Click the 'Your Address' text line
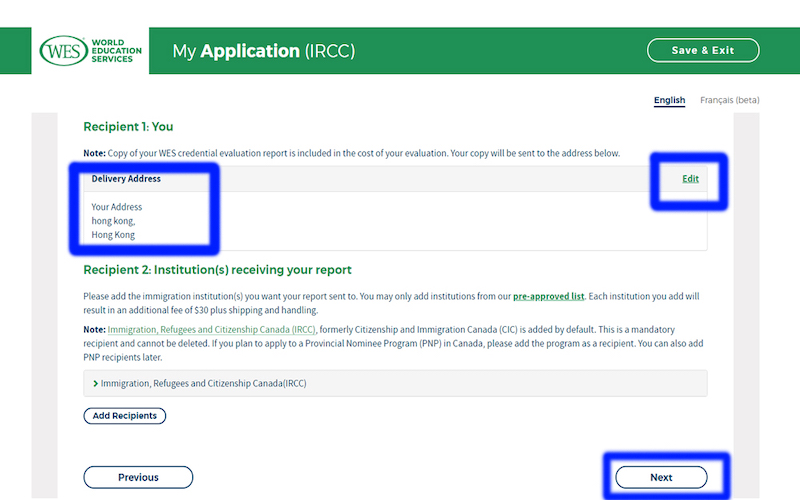 [117, 207]
